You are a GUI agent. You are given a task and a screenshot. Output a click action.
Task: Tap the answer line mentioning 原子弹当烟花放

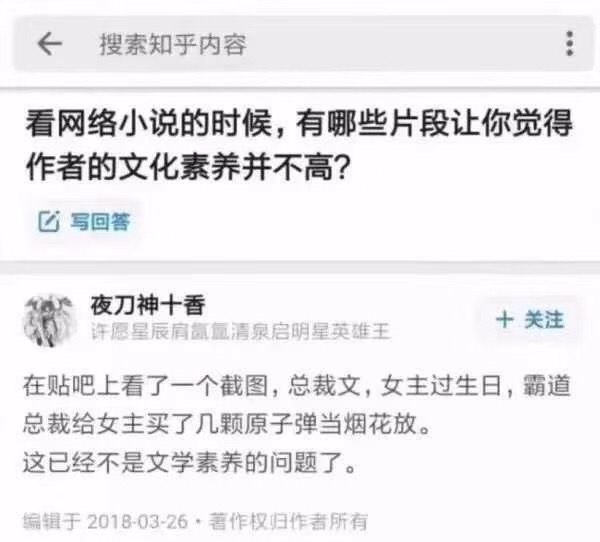[227, 424]
